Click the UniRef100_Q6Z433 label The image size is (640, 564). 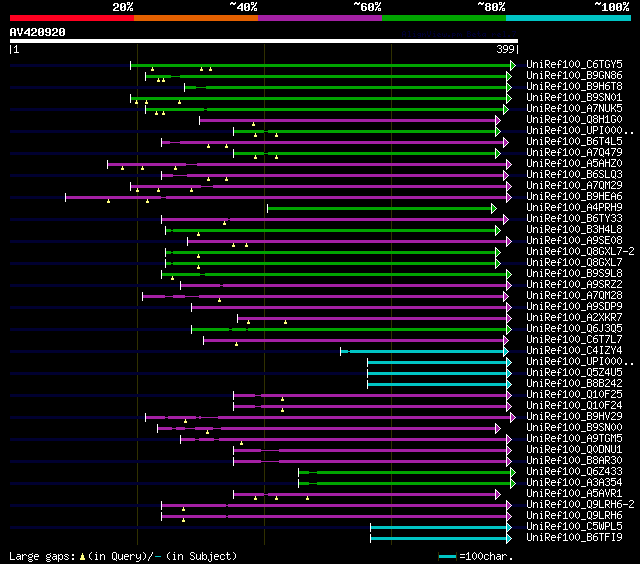tap(574, 472)
